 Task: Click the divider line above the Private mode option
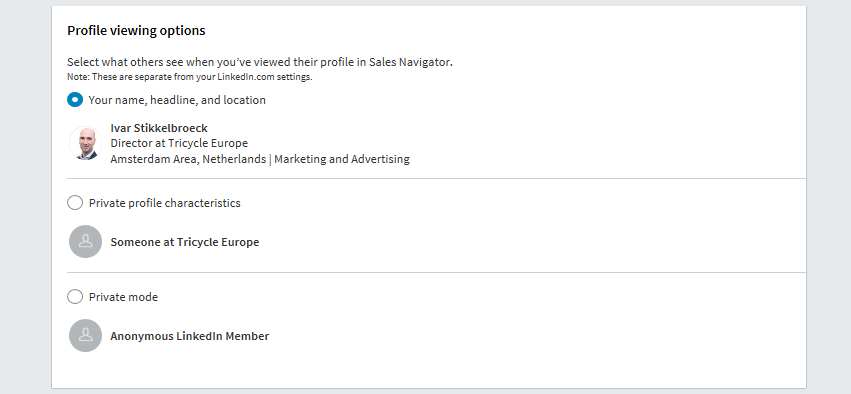(x=436, y=272)
